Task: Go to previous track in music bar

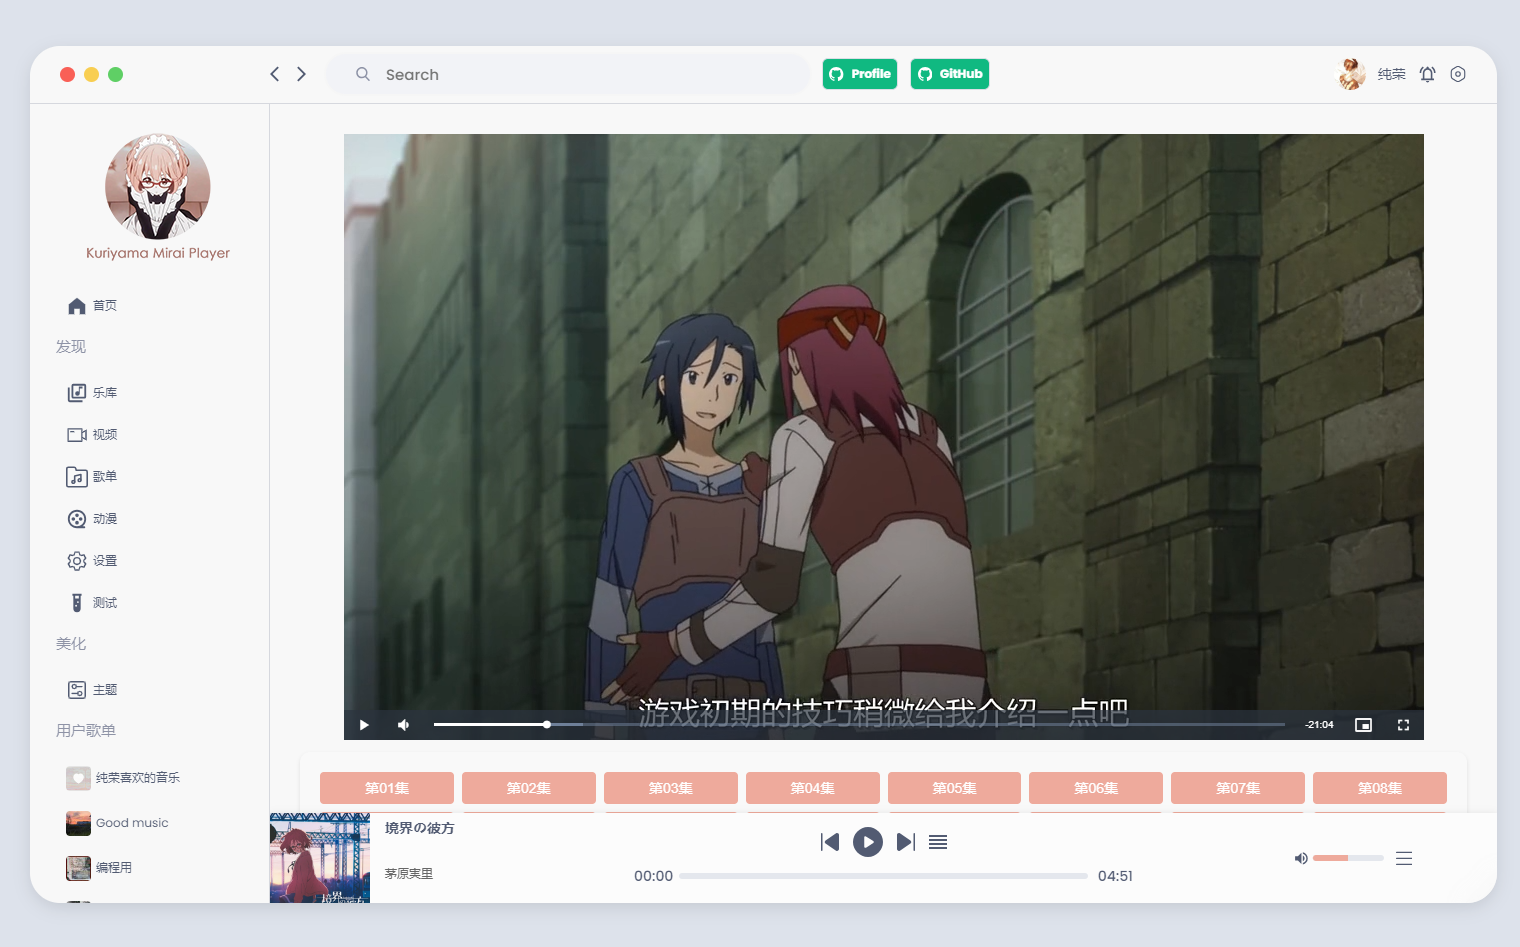Action: coord(830,842)
